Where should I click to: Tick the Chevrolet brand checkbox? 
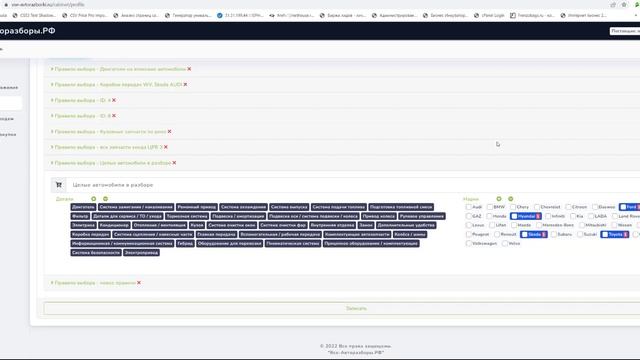537,207
